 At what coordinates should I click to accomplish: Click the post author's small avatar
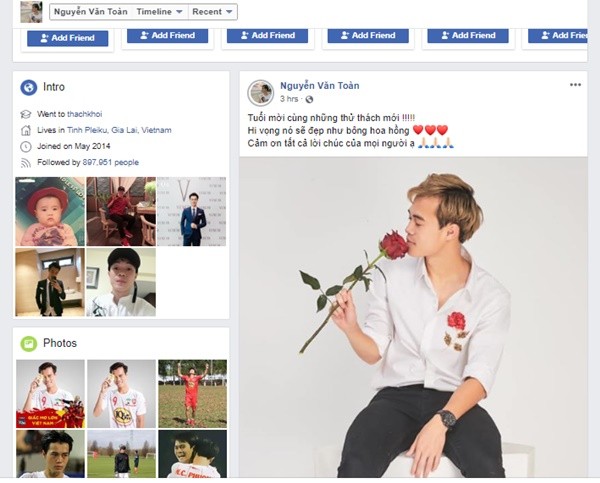[261, 93]
